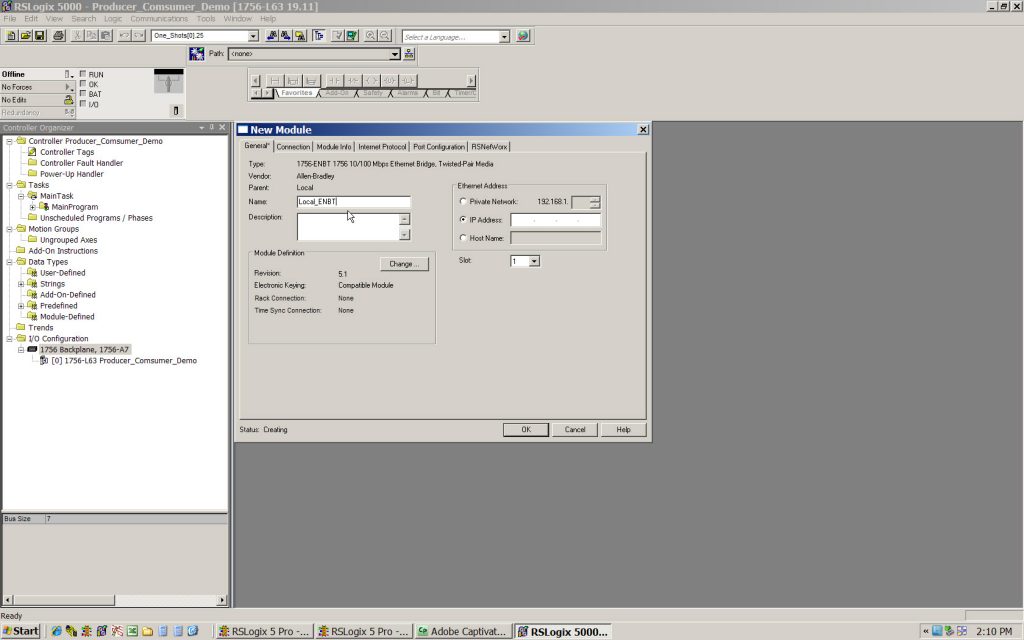Click the Change... module definition button

click(x=404, y=264)
